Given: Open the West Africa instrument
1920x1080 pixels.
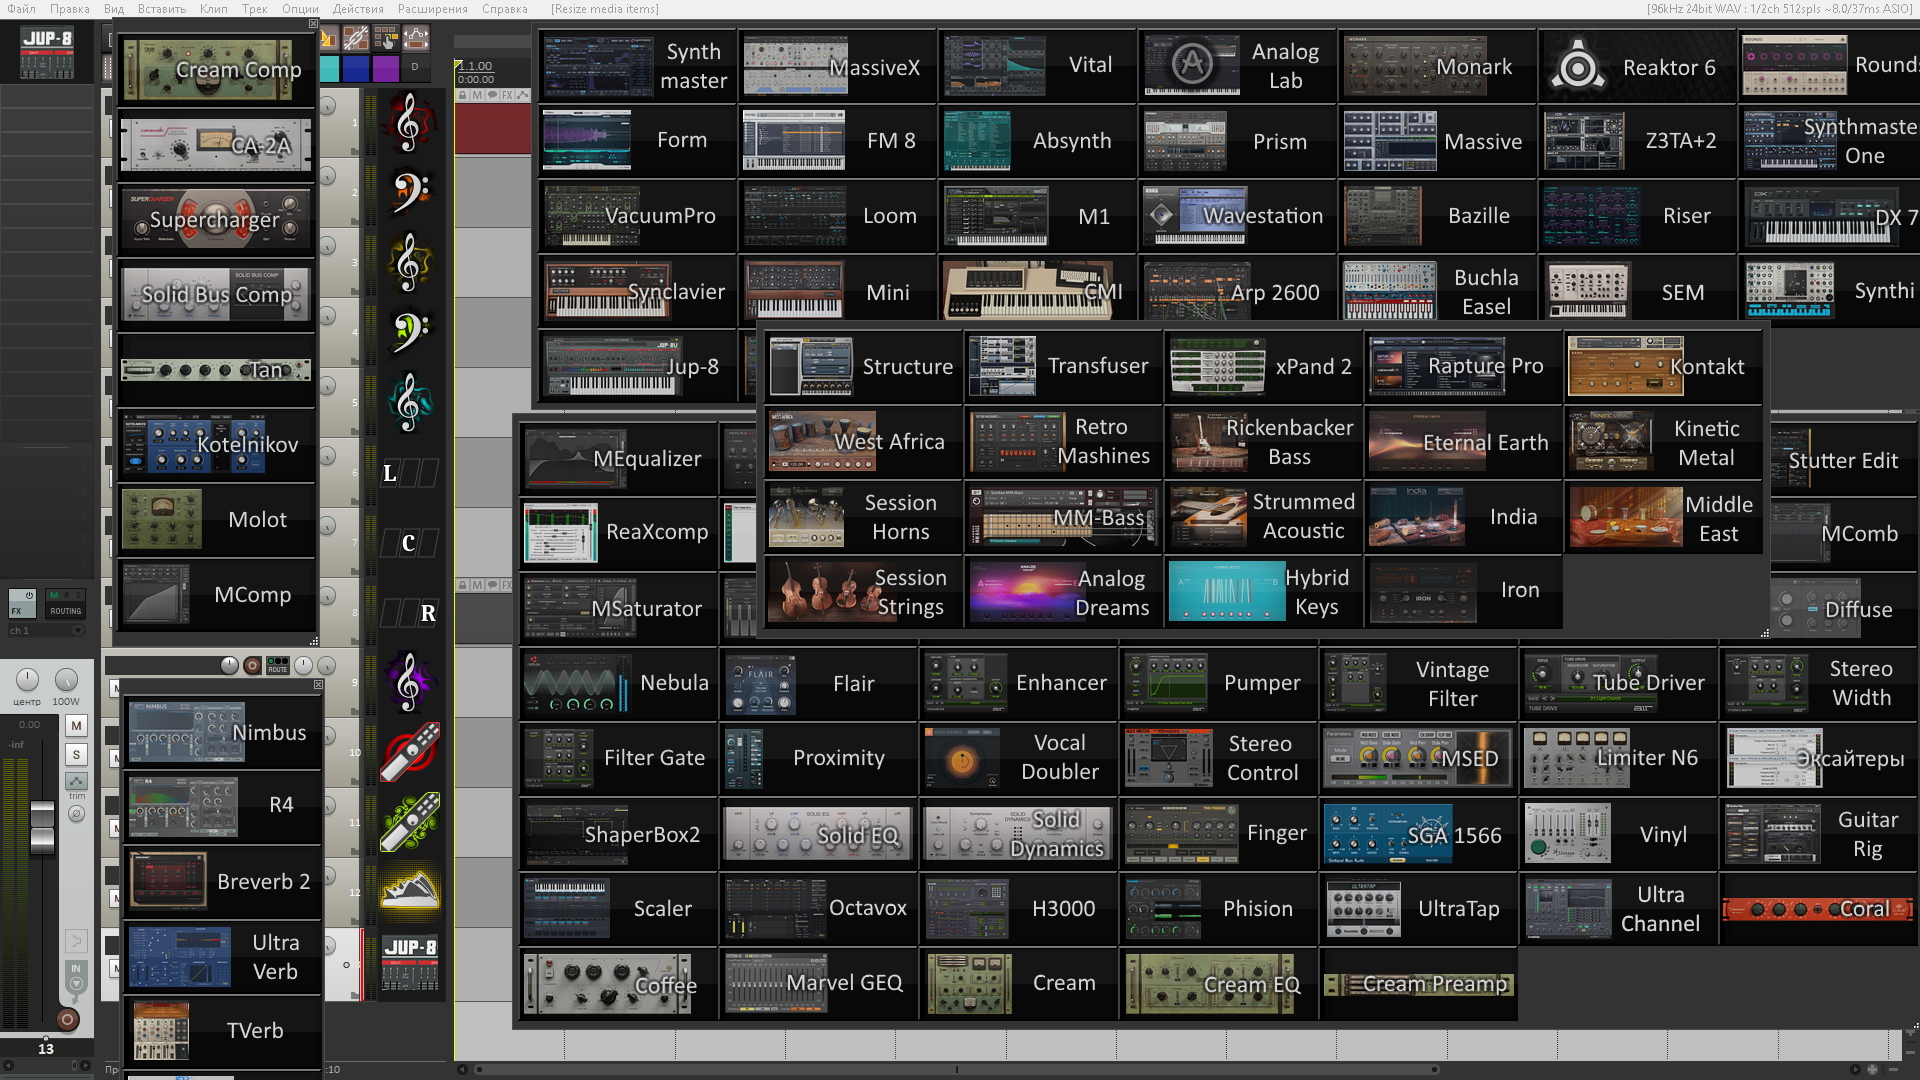Looking at the screenshot, I should pyautogui.click(x=863, y=441).
